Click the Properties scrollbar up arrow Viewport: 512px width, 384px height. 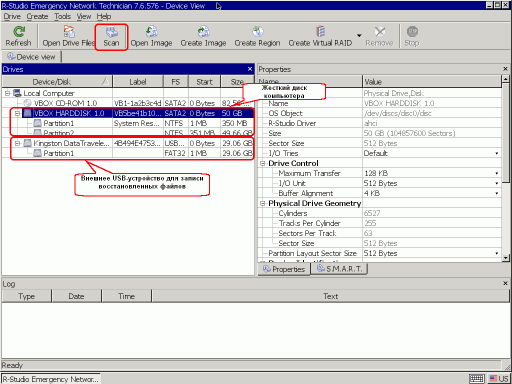pos(505,79)
